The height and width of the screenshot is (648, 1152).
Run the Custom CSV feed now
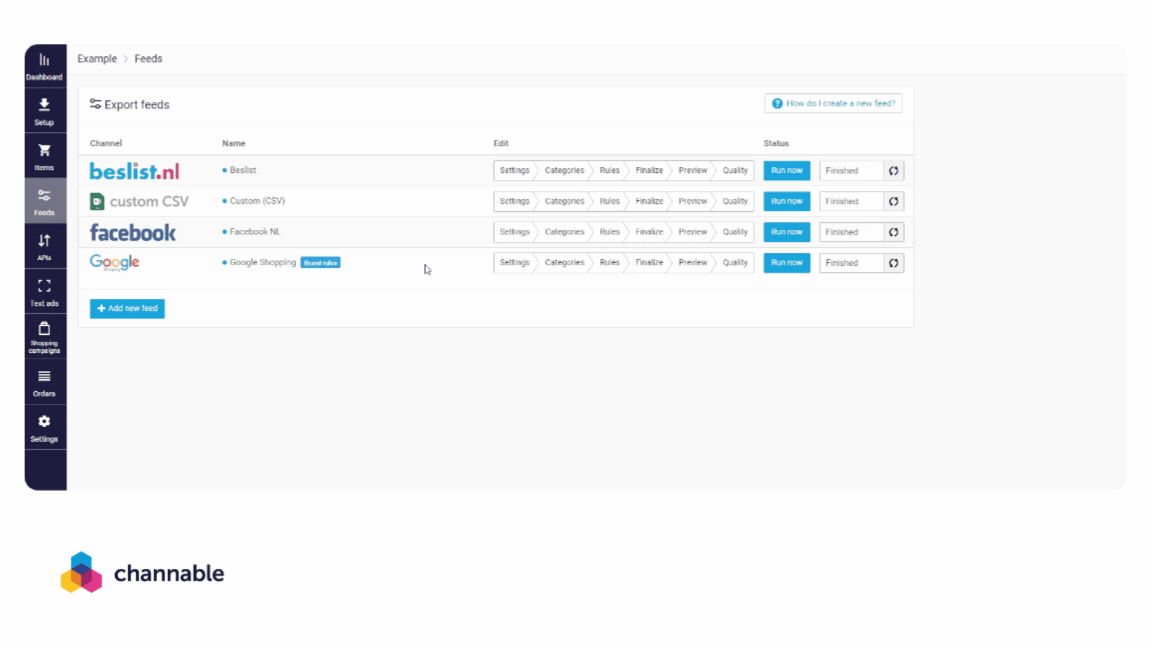tap(787, 201)
